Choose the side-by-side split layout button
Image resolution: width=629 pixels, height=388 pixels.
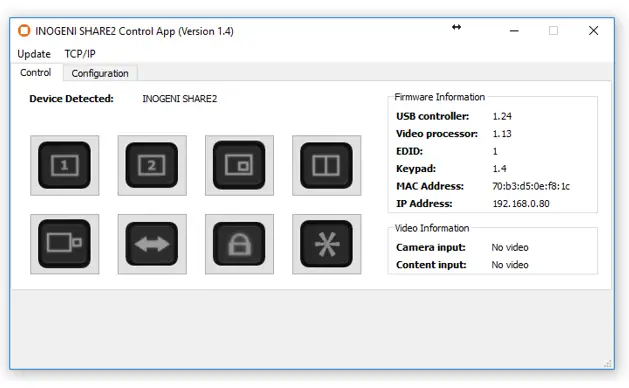[x=327, y=165]
